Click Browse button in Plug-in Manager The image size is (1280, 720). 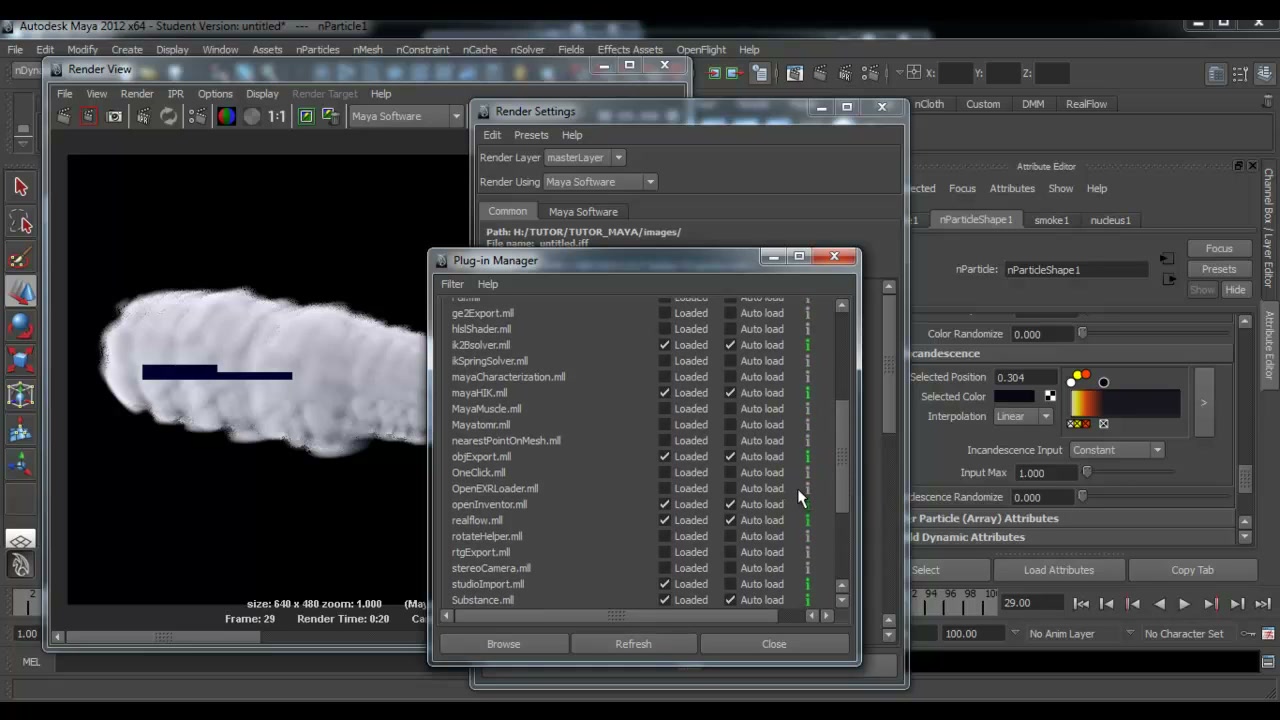[504, 644]
